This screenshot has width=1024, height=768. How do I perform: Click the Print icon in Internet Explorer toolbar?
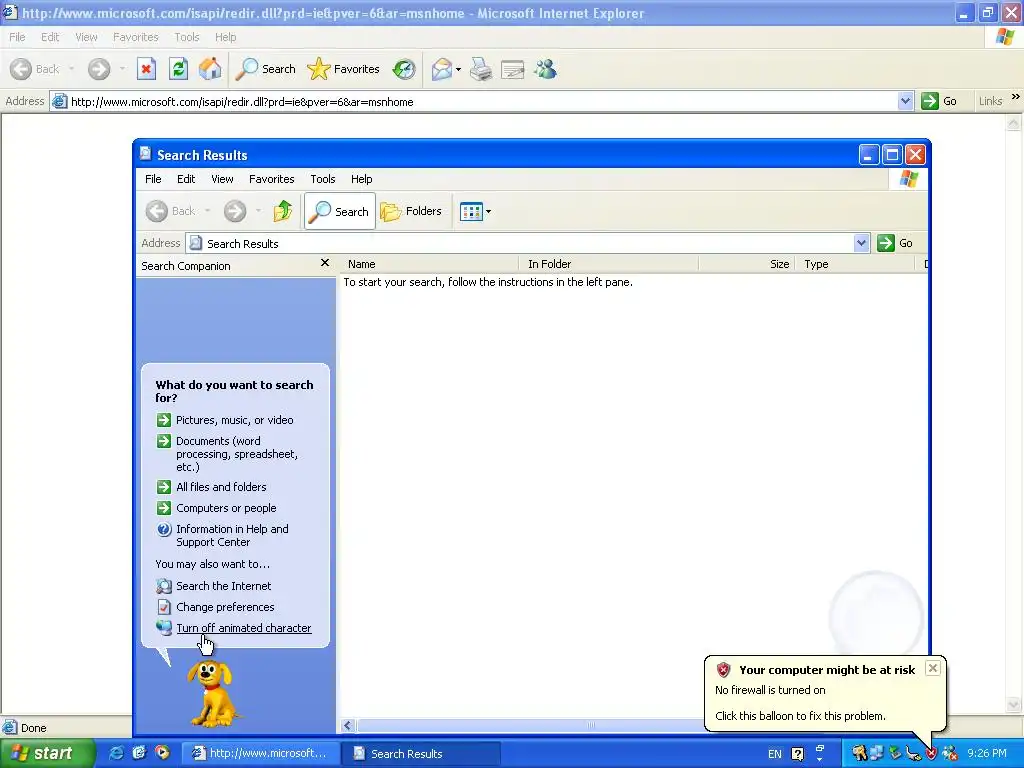tap(481, 69)
